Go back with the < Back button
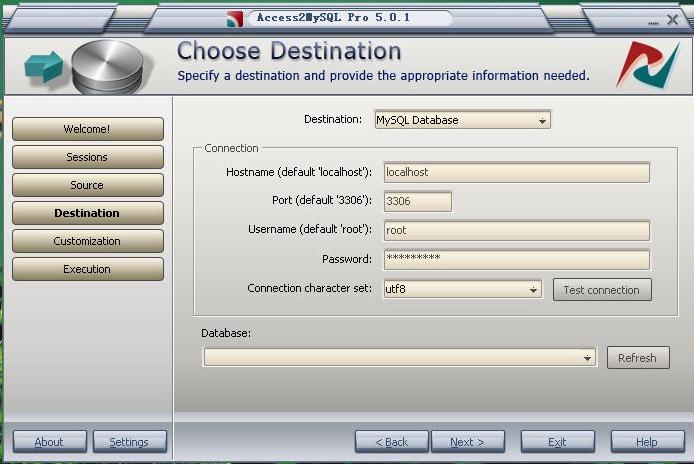 tap(392, 442)
